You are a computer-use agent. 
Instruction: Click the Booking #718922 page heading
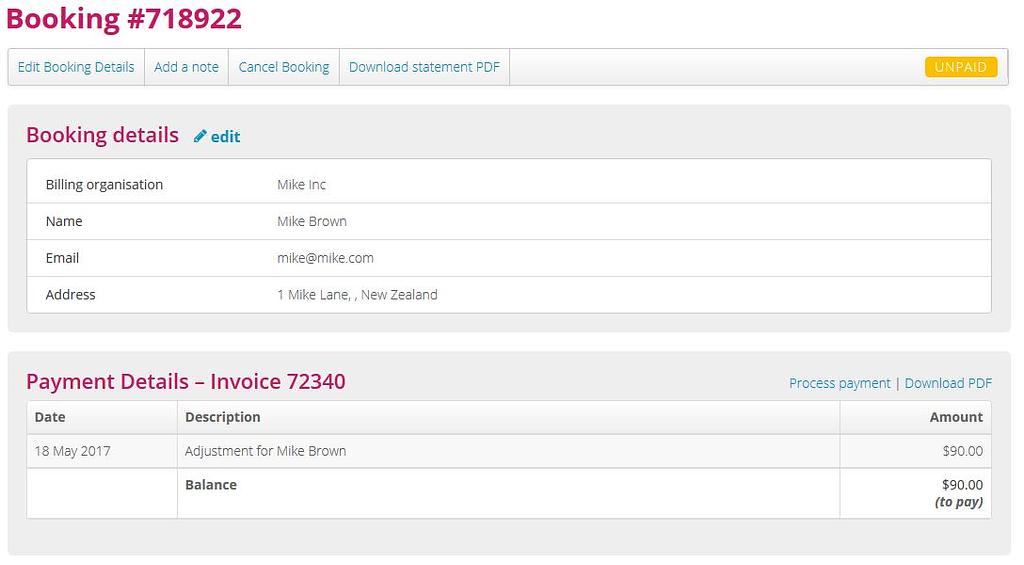click(x=124, y=19)
